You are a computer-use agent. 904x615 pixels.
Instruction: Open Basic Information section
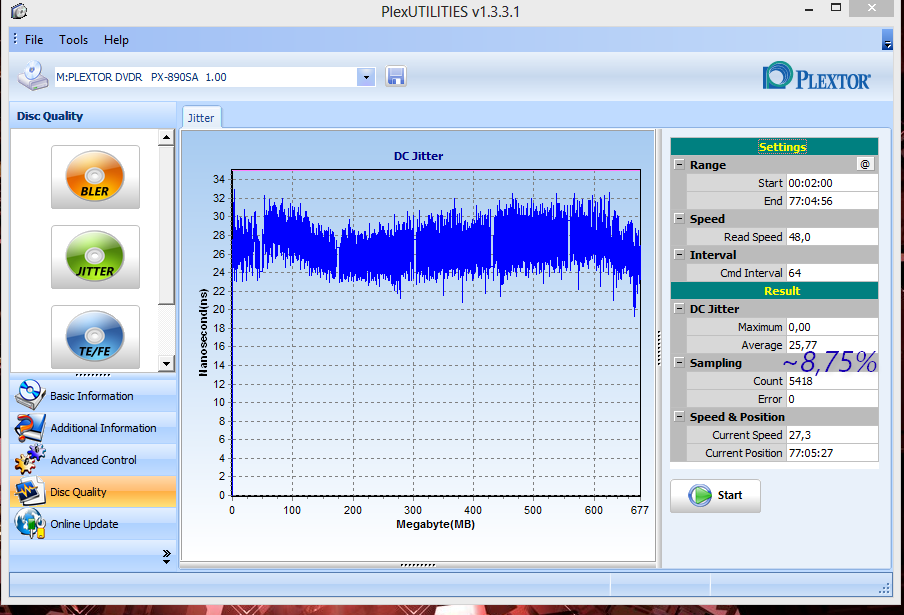point(93,396)
